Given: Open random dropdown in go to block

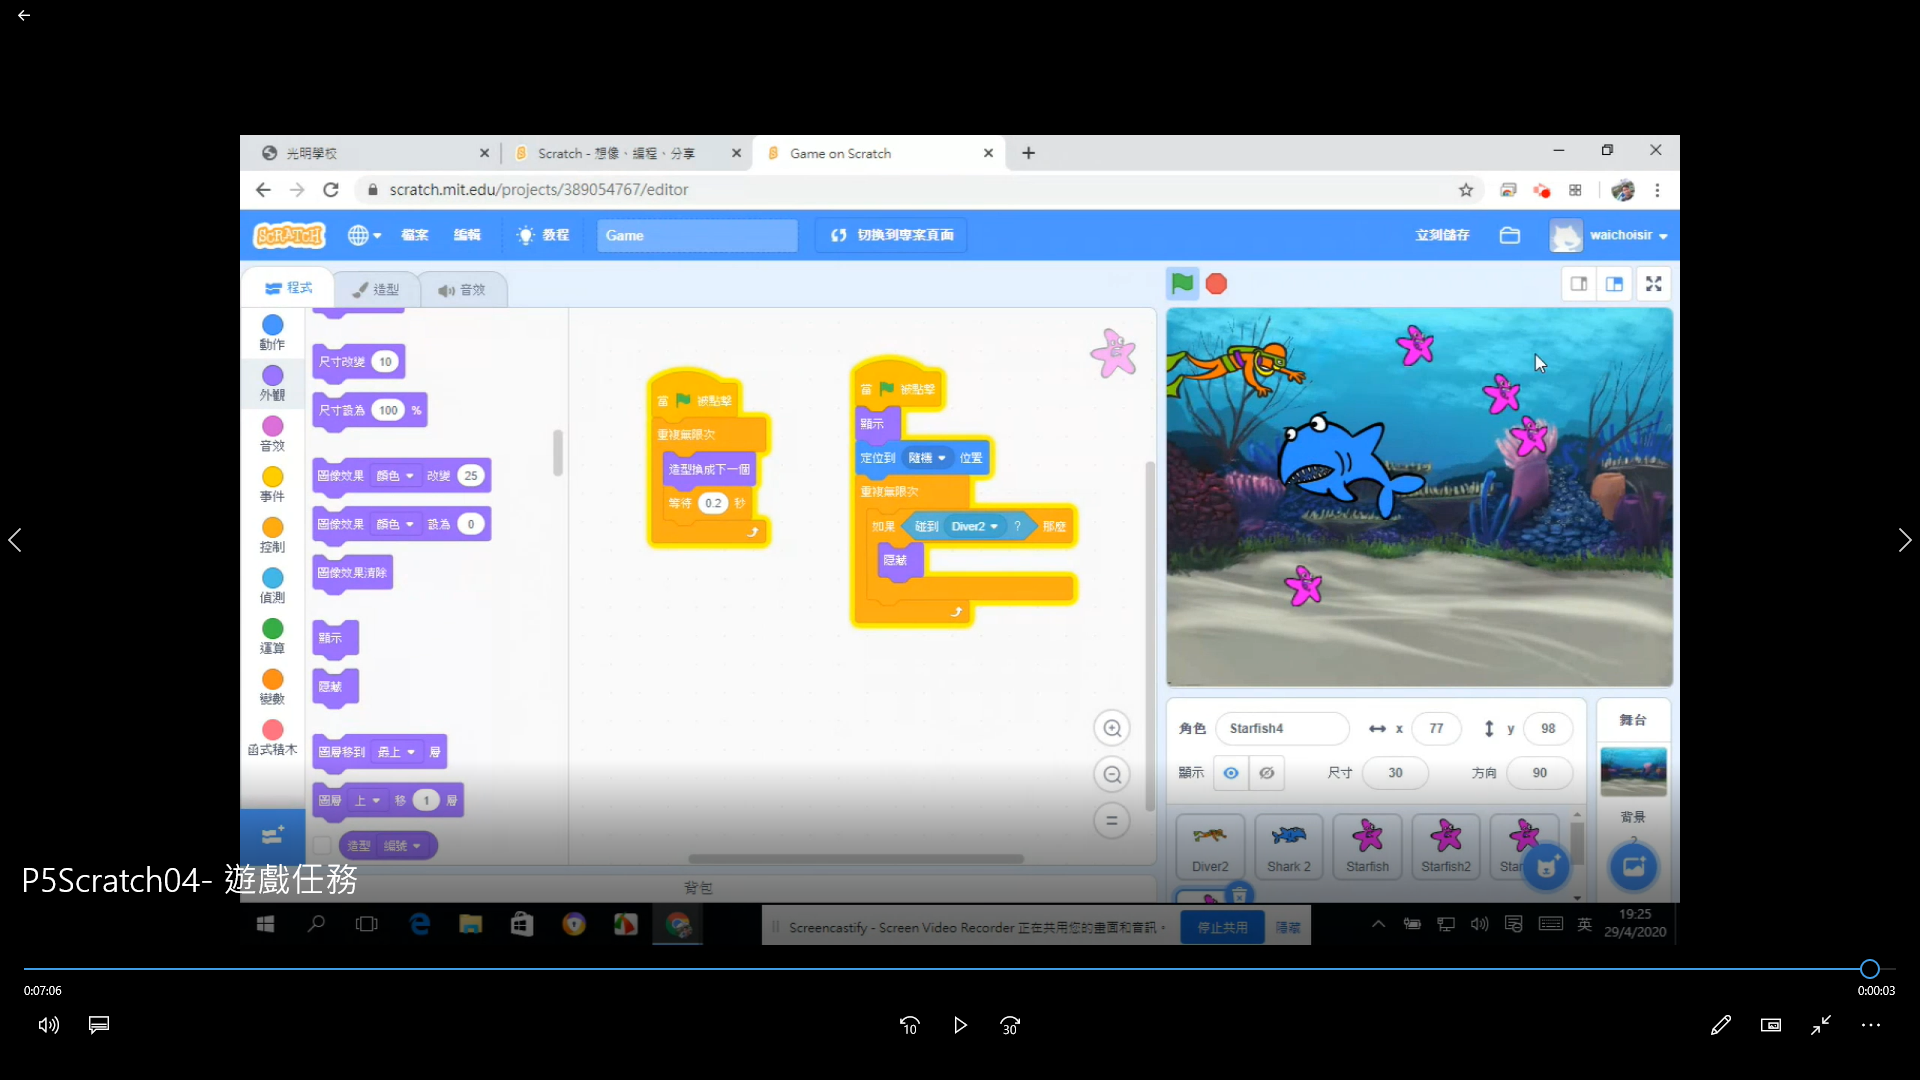Looking at the screenshot, I should point(927,458).
